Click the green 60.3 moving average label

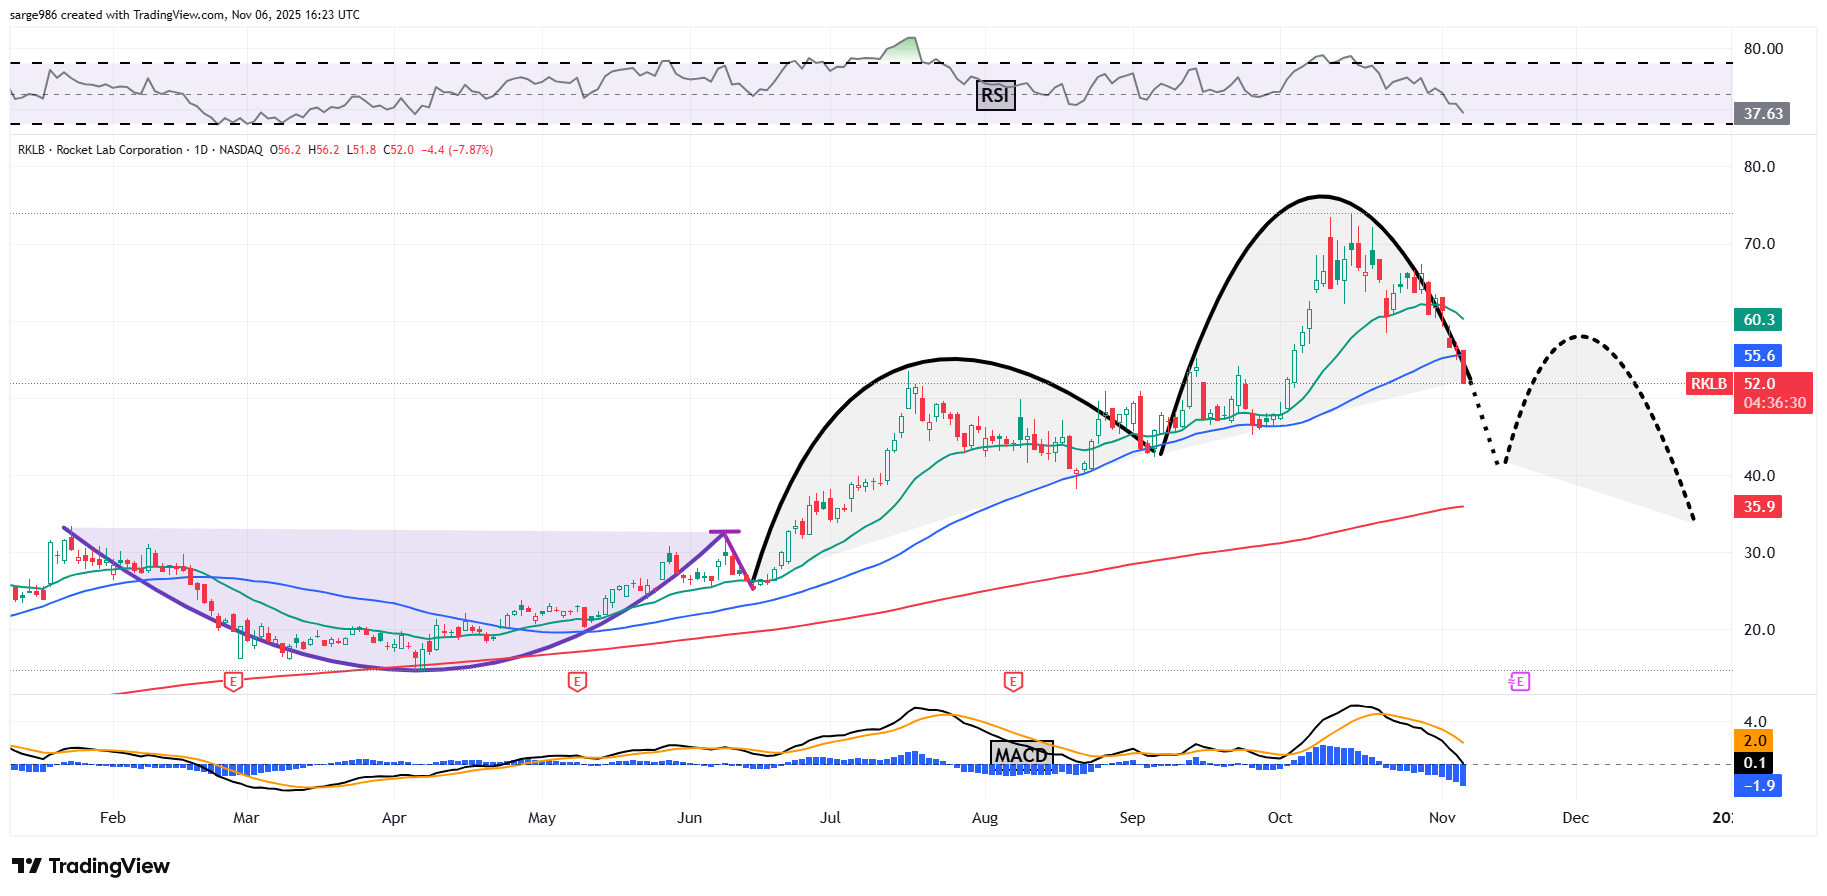(x=1759, y=320)
